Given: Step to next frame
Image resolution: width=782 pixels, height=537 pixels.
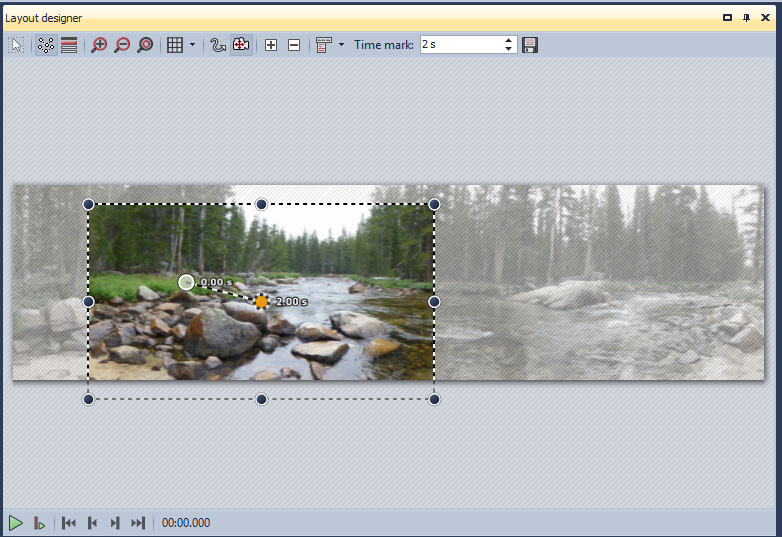Looking at the screenshot, I should point(115,523).
